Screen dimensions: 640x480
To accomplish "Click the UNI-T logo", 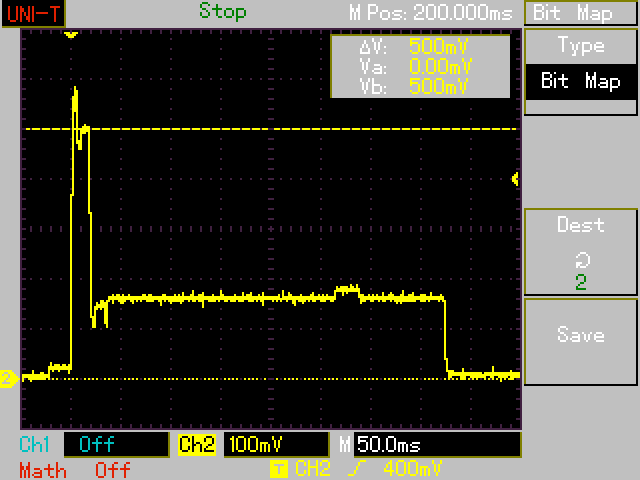I will 33,14.
